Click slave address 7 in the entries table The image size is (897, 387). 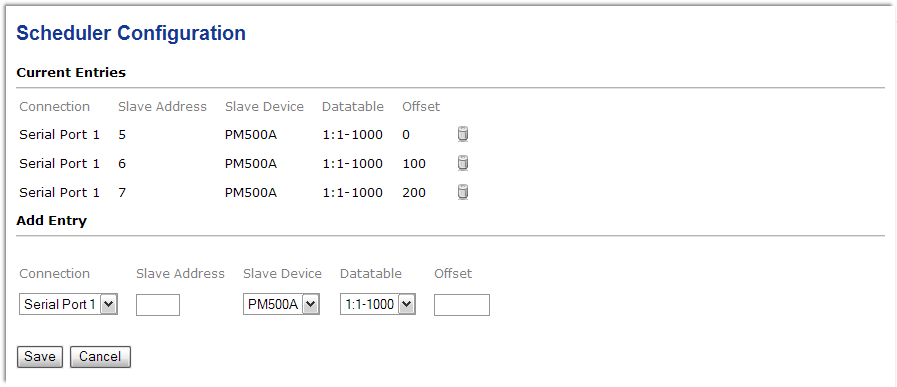click(x=122, y=192)
